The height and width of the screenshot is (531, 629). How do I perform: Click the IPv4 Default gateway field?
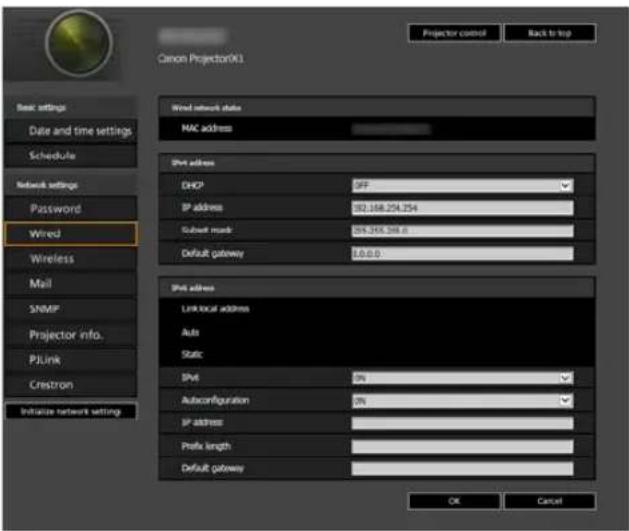click(x=463, y=253)
